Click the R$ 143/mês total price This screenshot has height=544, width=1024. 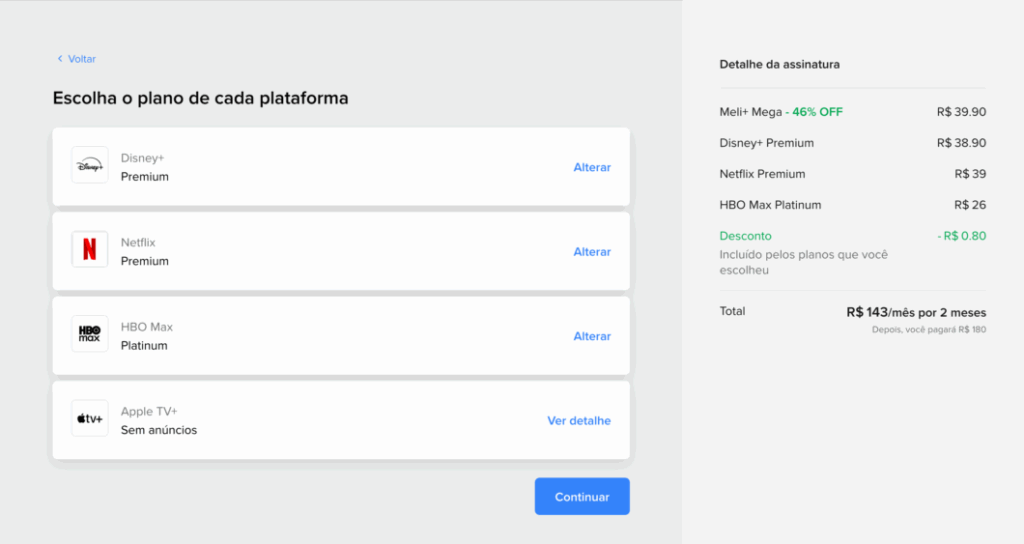tap(915, 312)
